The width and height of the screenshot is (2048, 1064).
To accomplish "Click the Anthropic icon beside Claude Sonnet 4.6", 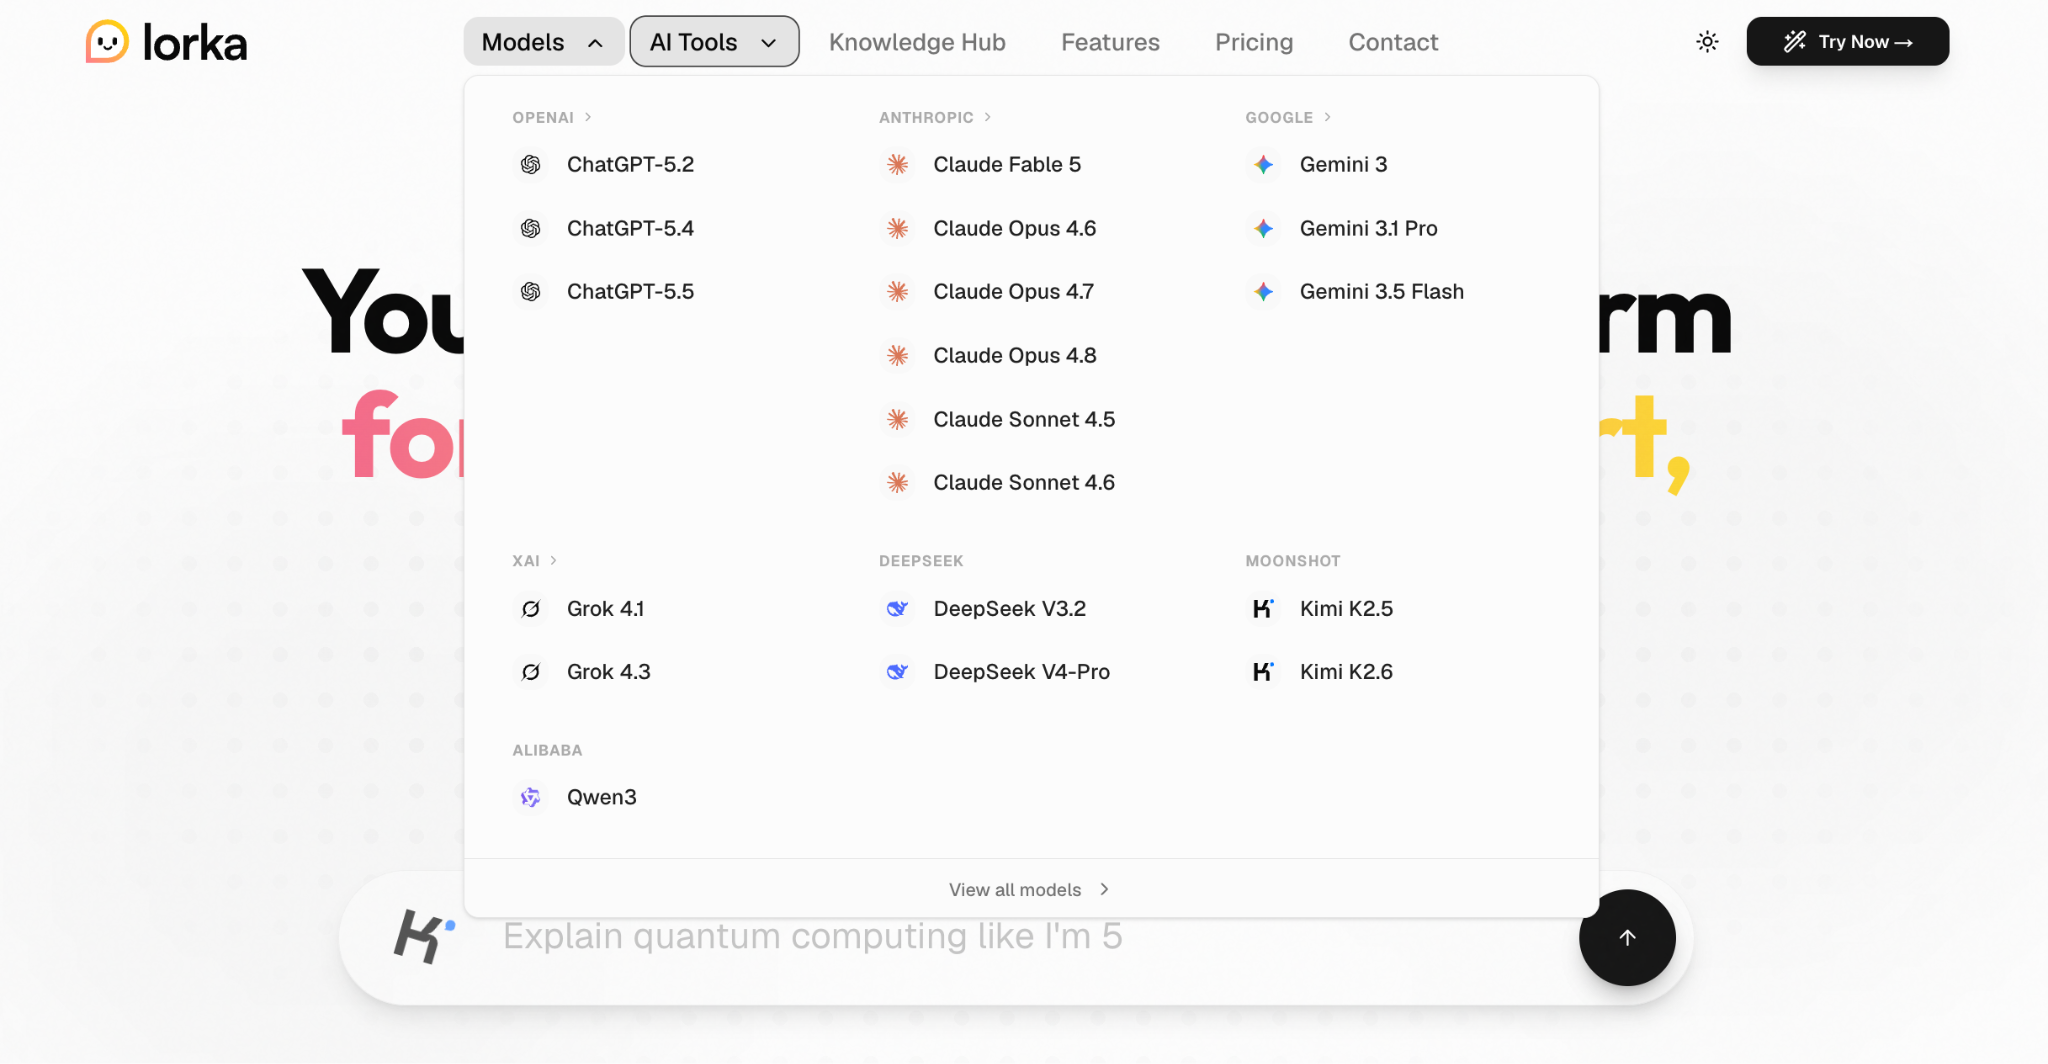I will pyautogui.click(x=898, y=482).
